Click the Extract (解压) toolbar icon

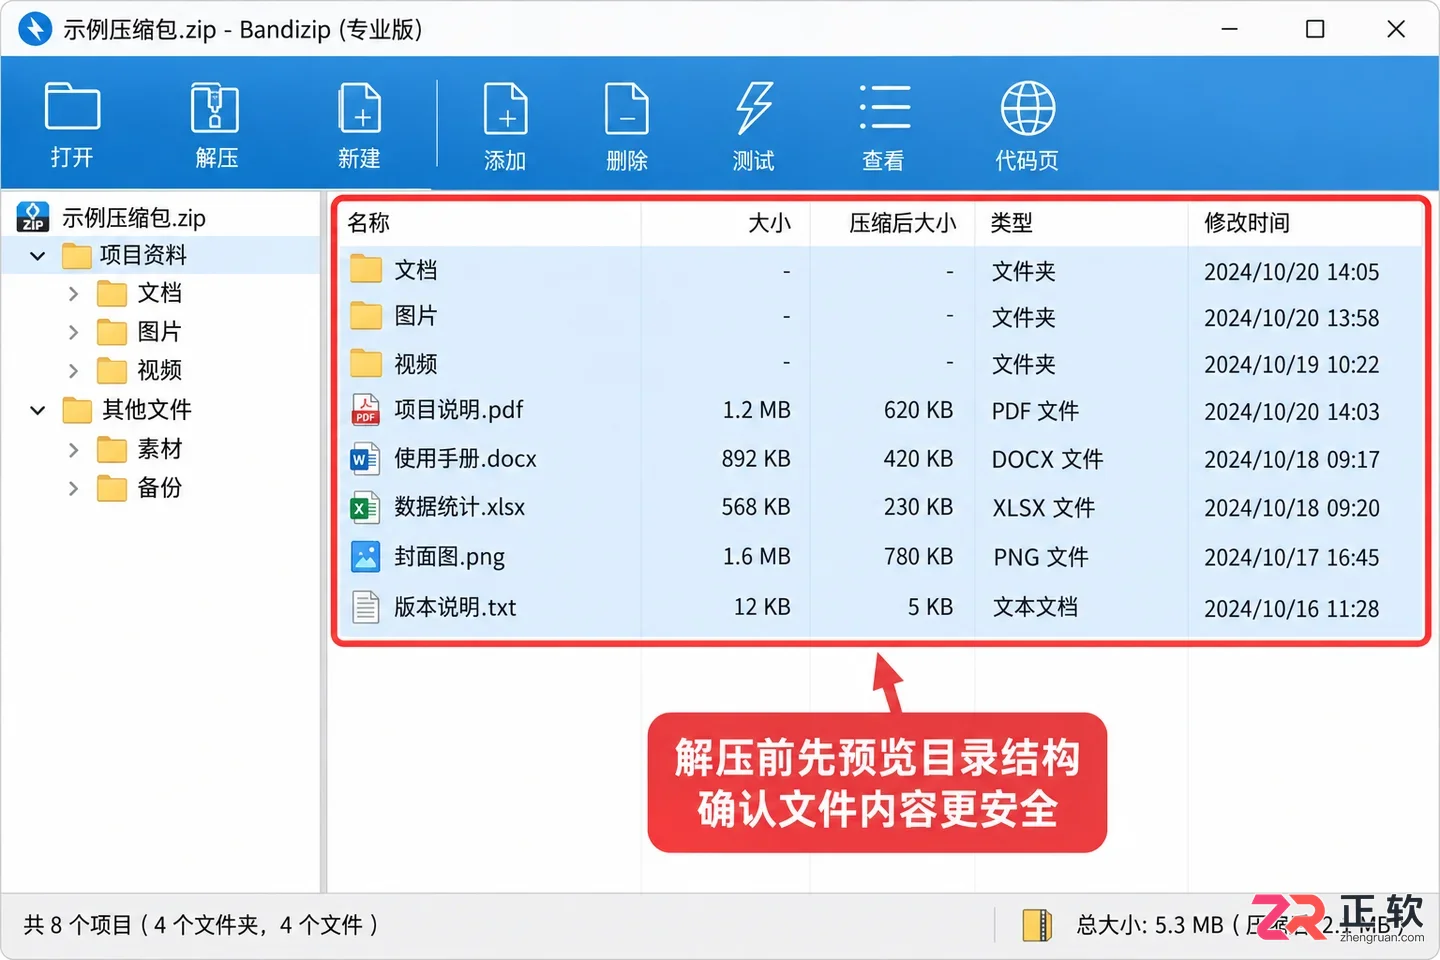click(215, 107)
